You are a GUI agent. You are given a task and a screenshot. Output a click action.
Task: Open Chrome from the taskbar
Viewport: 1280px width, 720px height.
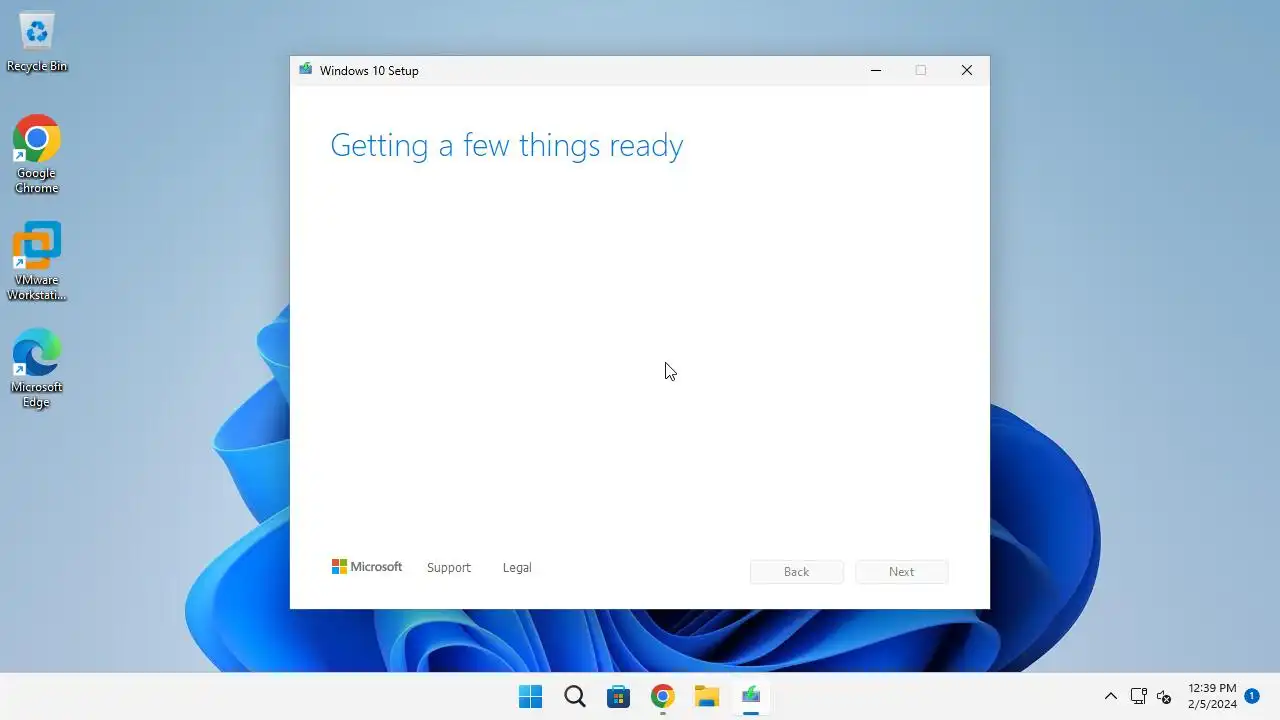tap(663, 696)
